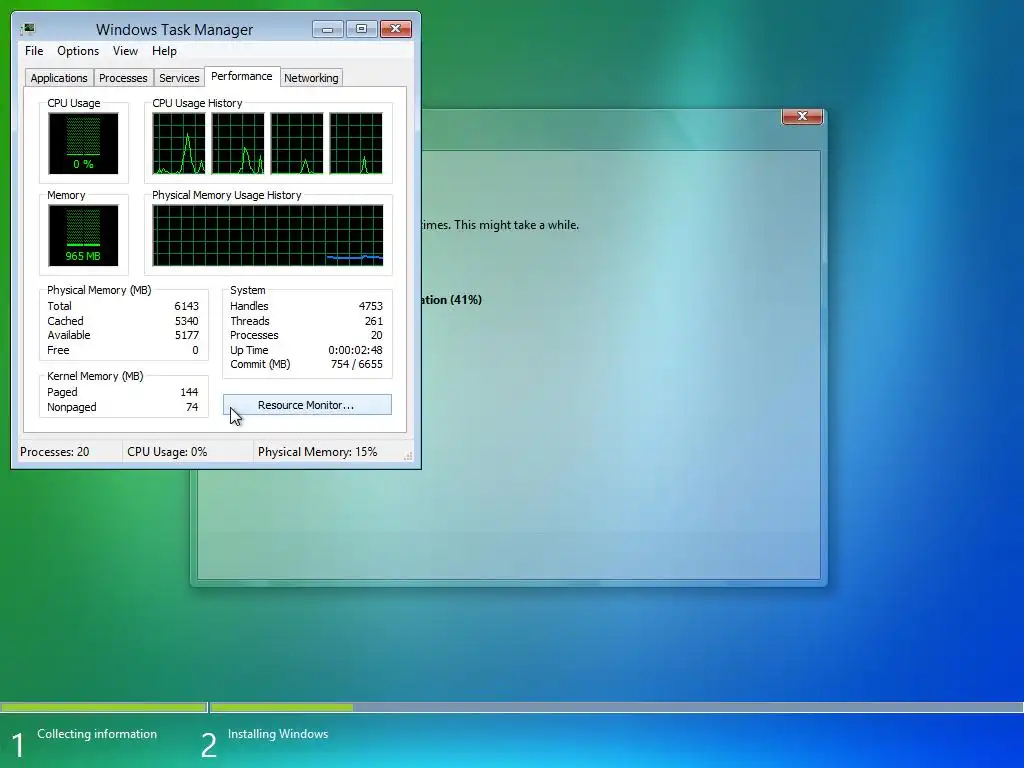Click the Threads value 261

click(x=374, y=321)
